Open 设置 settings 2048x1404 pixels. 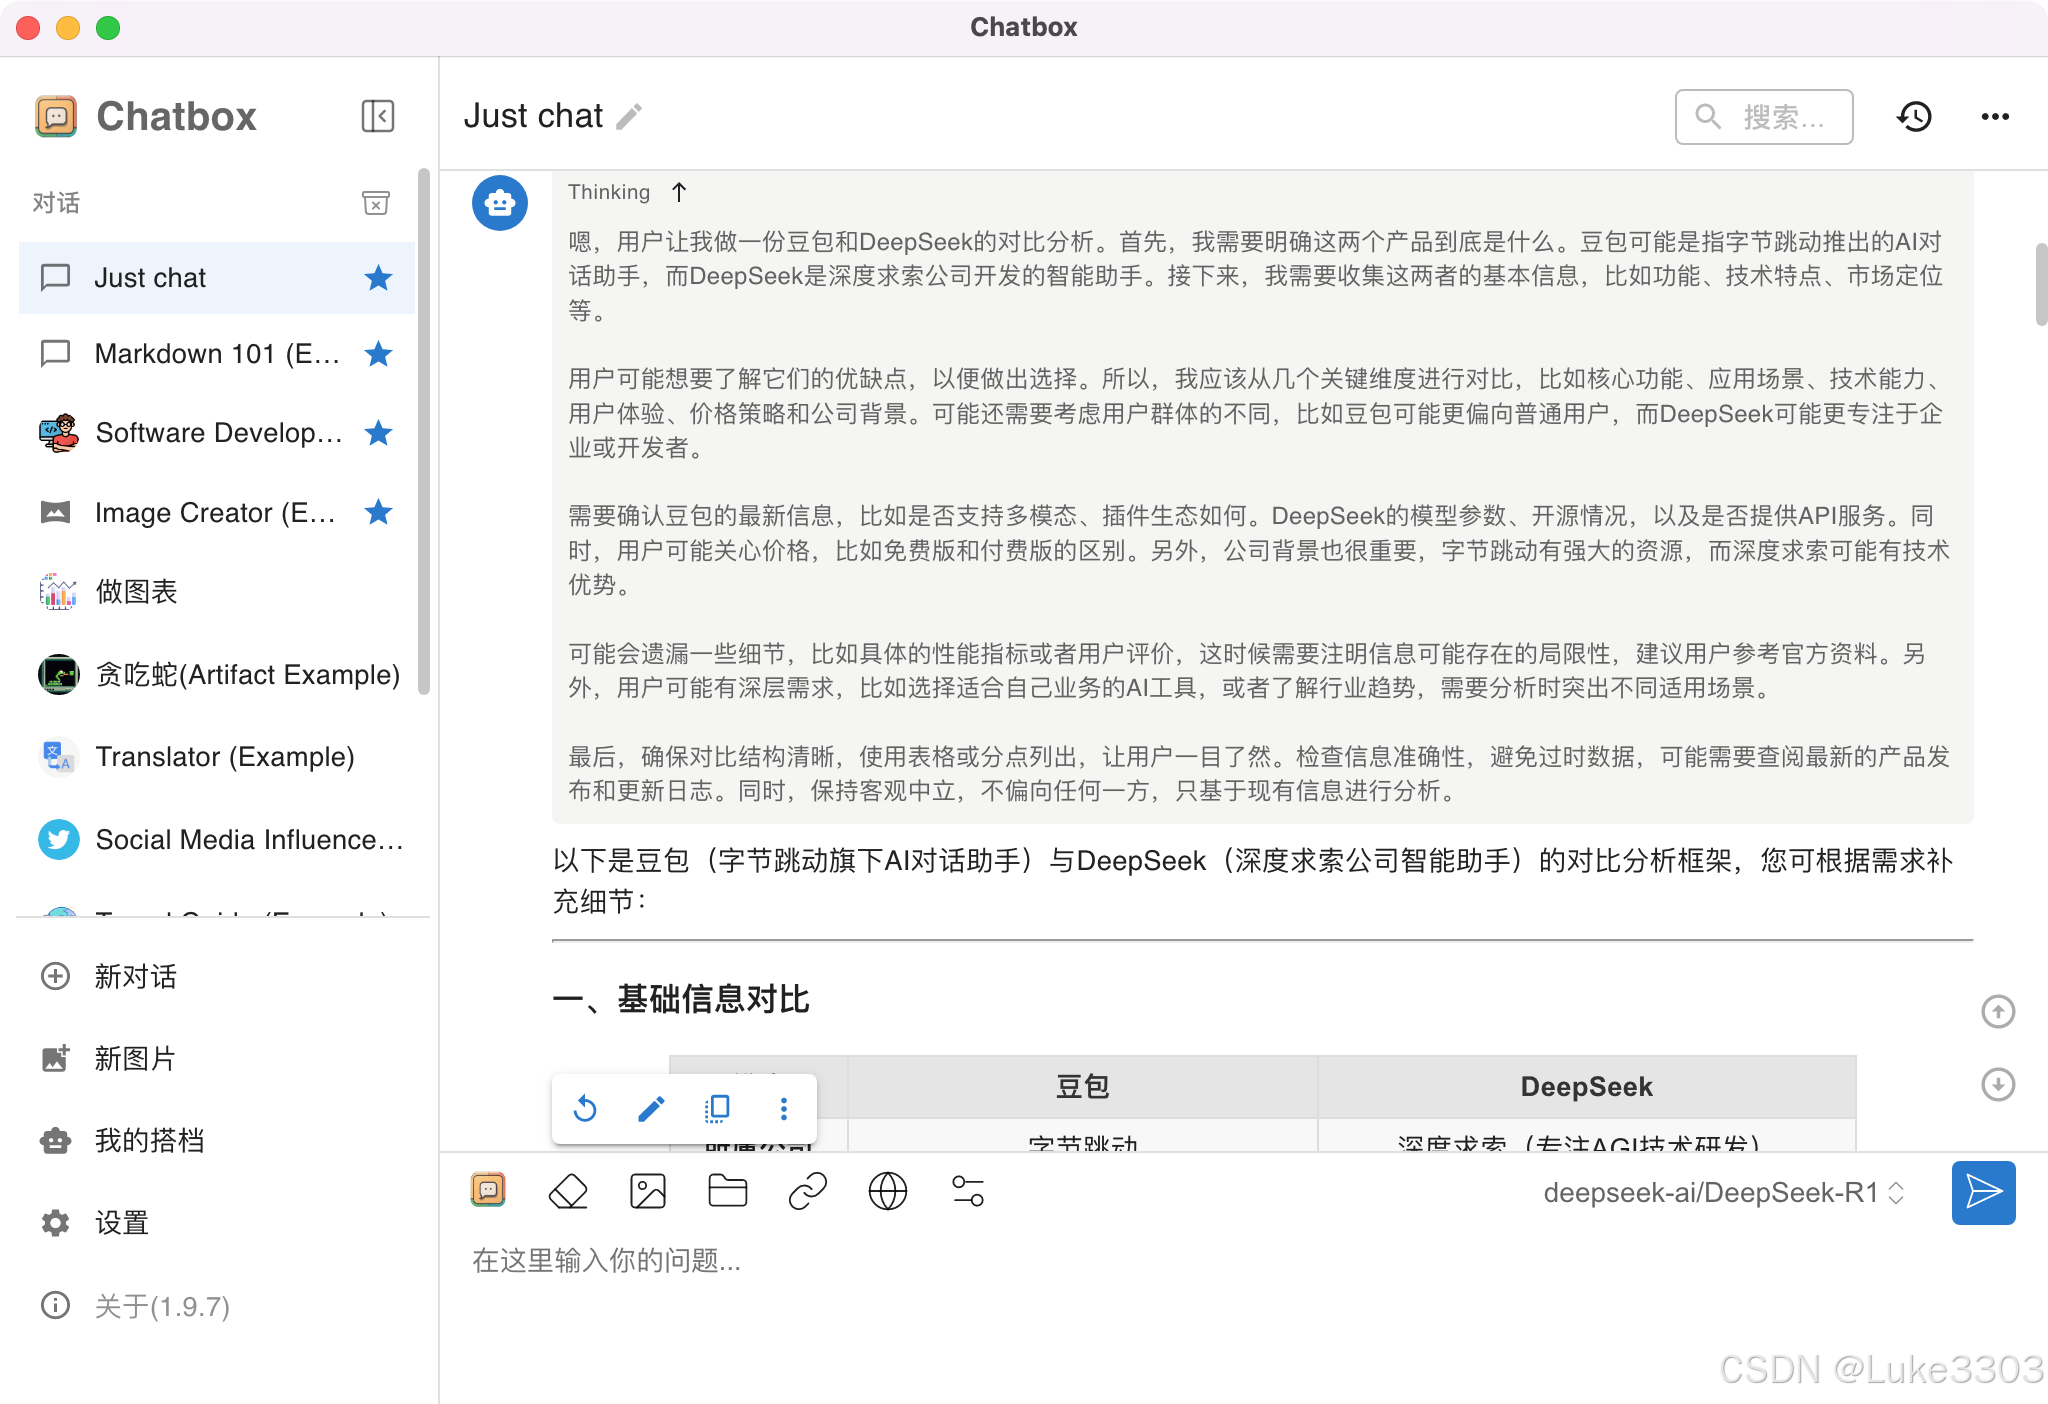tap(121, 1222)
